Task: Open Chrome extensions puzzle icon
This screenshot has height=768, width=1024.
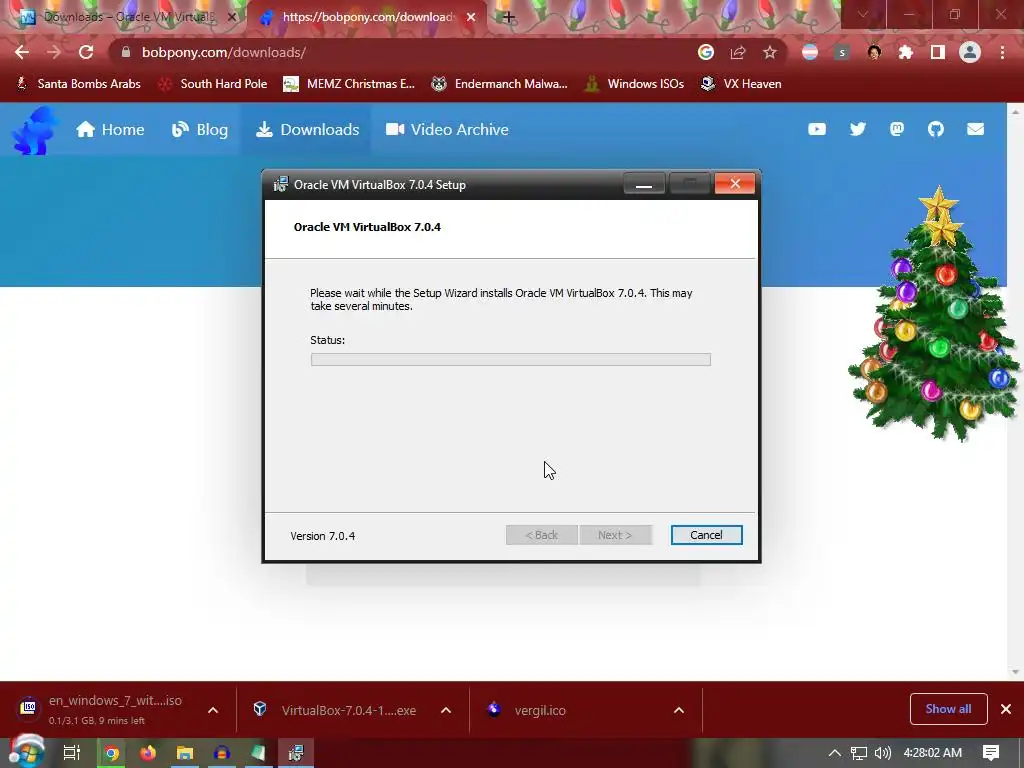Action: pyautogui.click(x=905, y=52)
